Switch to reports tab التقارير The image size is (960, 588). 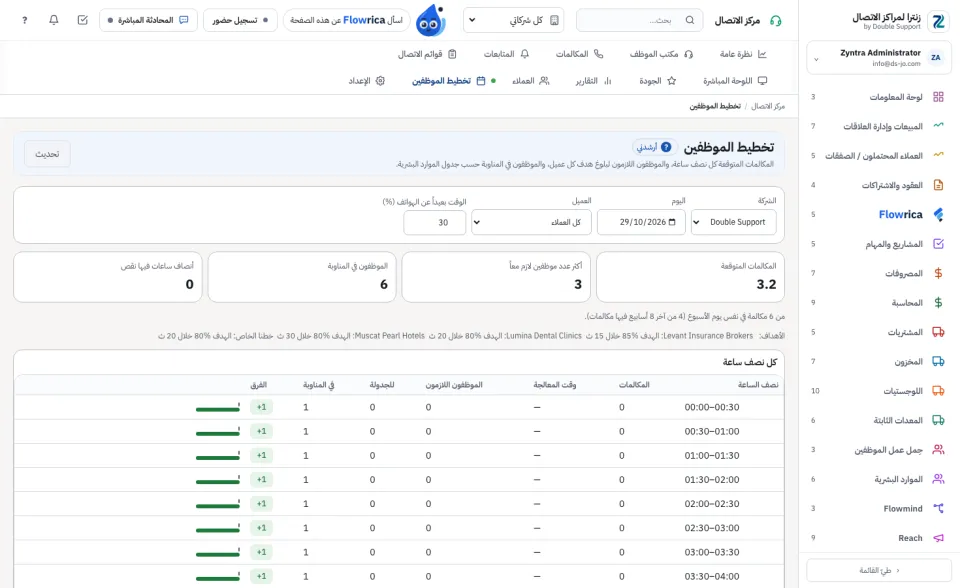pyautogui.click(x=593, y=81)
